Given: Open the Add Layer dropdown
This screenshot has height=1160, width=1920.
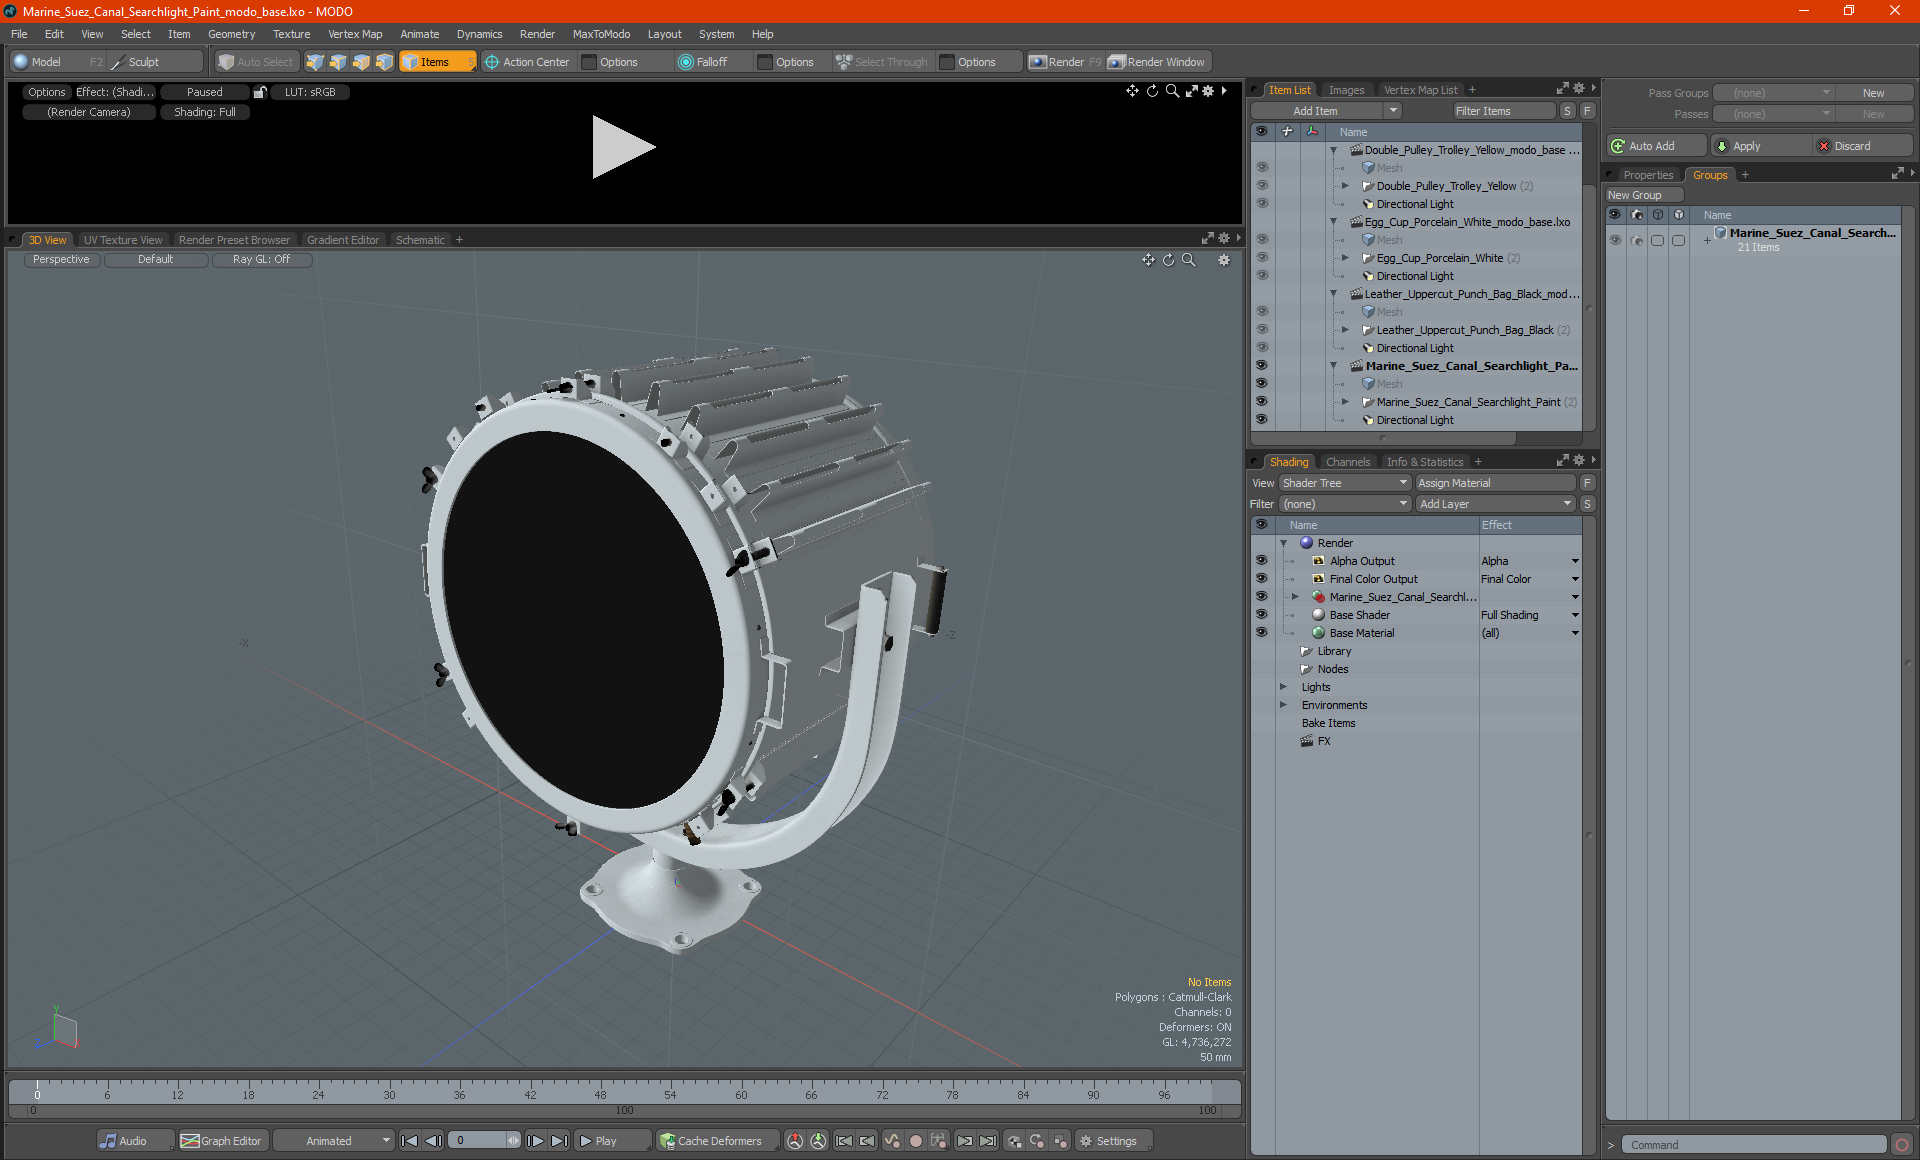Looking at the screenshot, I should (x=1494, y=504).
